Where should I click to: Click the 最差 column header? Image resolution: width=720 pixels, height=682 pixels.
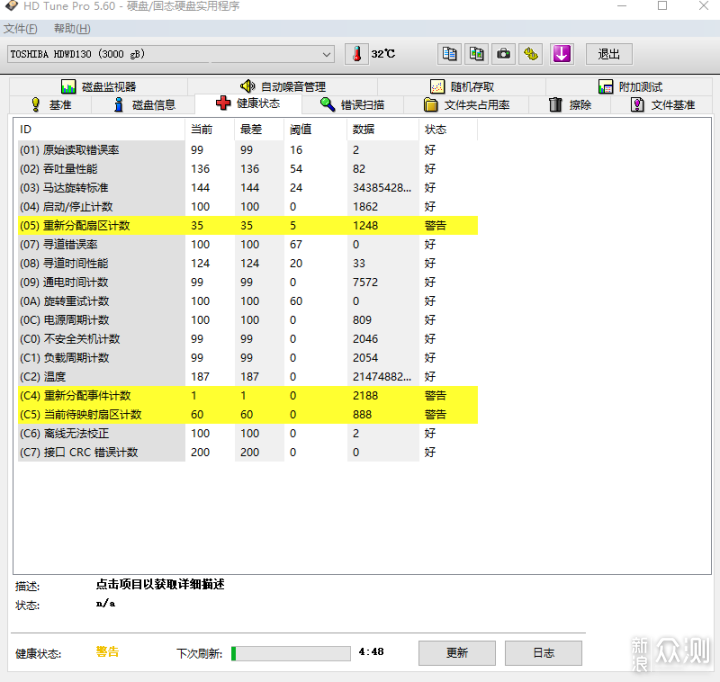click(259, 130)
